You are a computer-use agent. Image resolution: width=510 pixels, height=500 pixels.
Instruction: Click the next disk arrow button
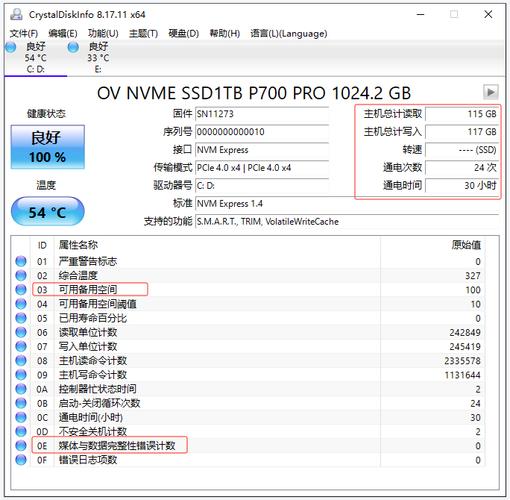tap(491, 92)
